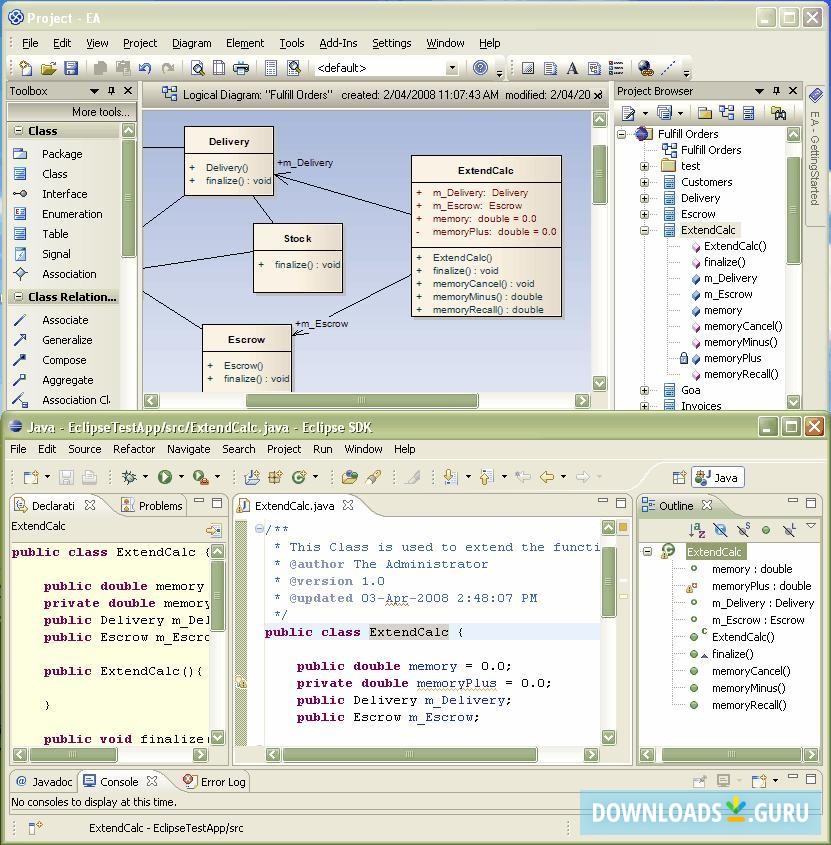The image size is (831, 845).
Task: Click the Eclipse Debug bug icon
Action: (129, 477)
